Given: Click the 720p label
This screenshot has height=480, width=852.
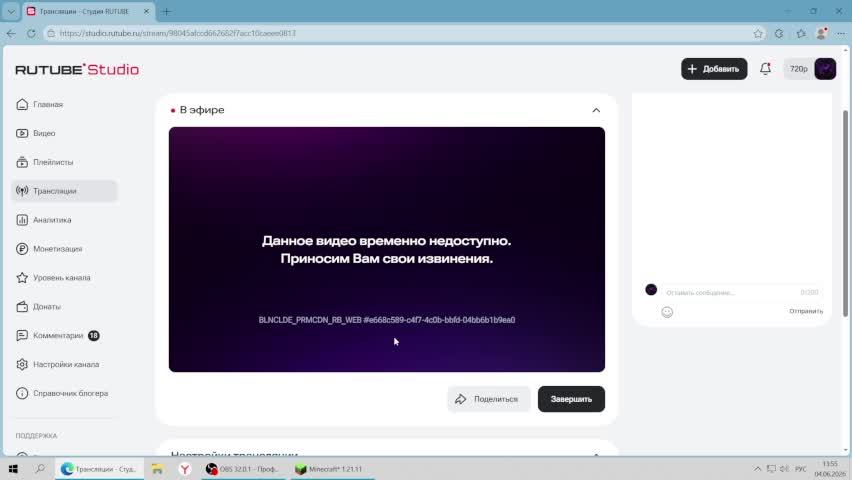Looking at the screenshot, I should [x=798, y=69].
